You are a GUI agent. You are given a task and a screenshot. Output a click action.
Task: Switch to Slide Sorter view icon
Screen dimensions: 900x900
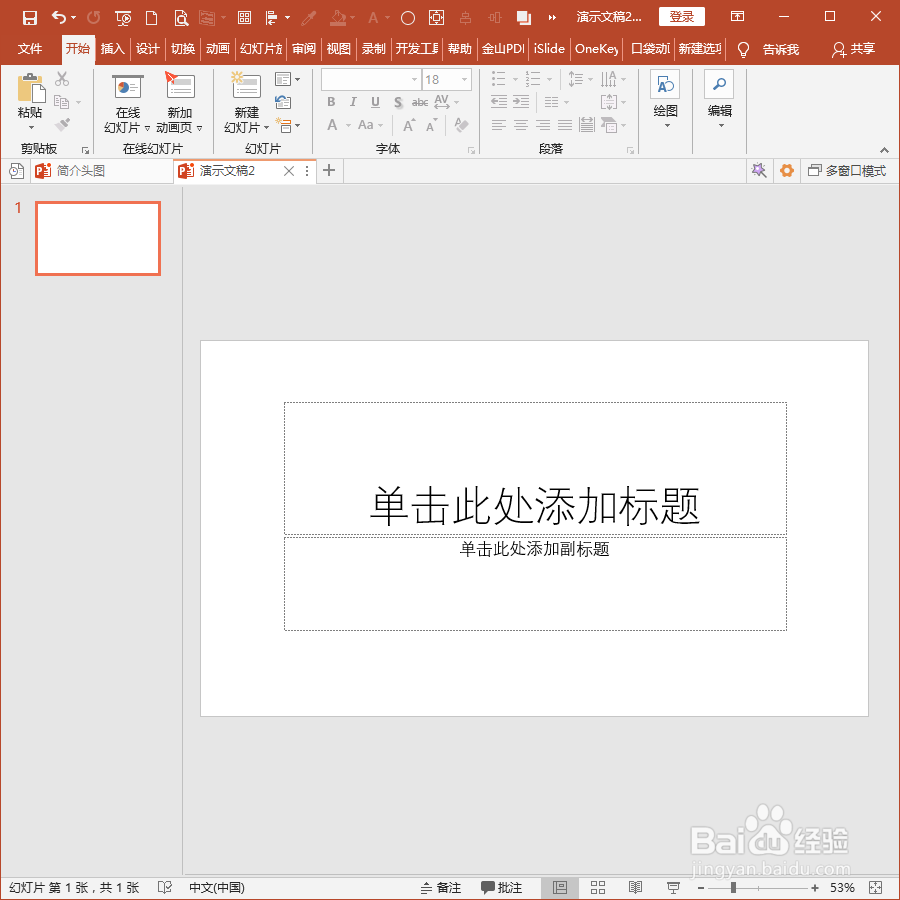pos(598,887)
